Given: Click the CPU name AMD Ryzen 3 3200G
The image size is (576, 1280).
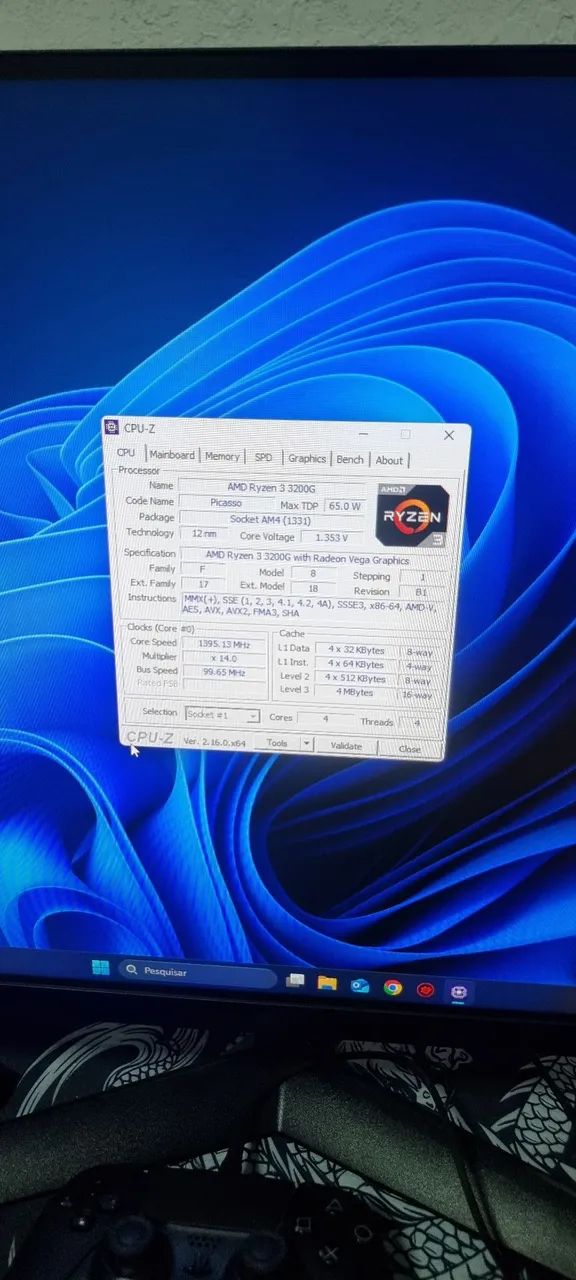Looking at the screenshot, I should (271, 487).
